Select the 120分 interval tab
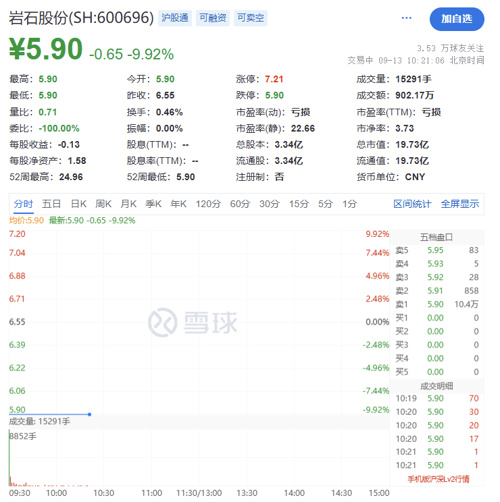This screenshot has width=500, height=502. 208,204
